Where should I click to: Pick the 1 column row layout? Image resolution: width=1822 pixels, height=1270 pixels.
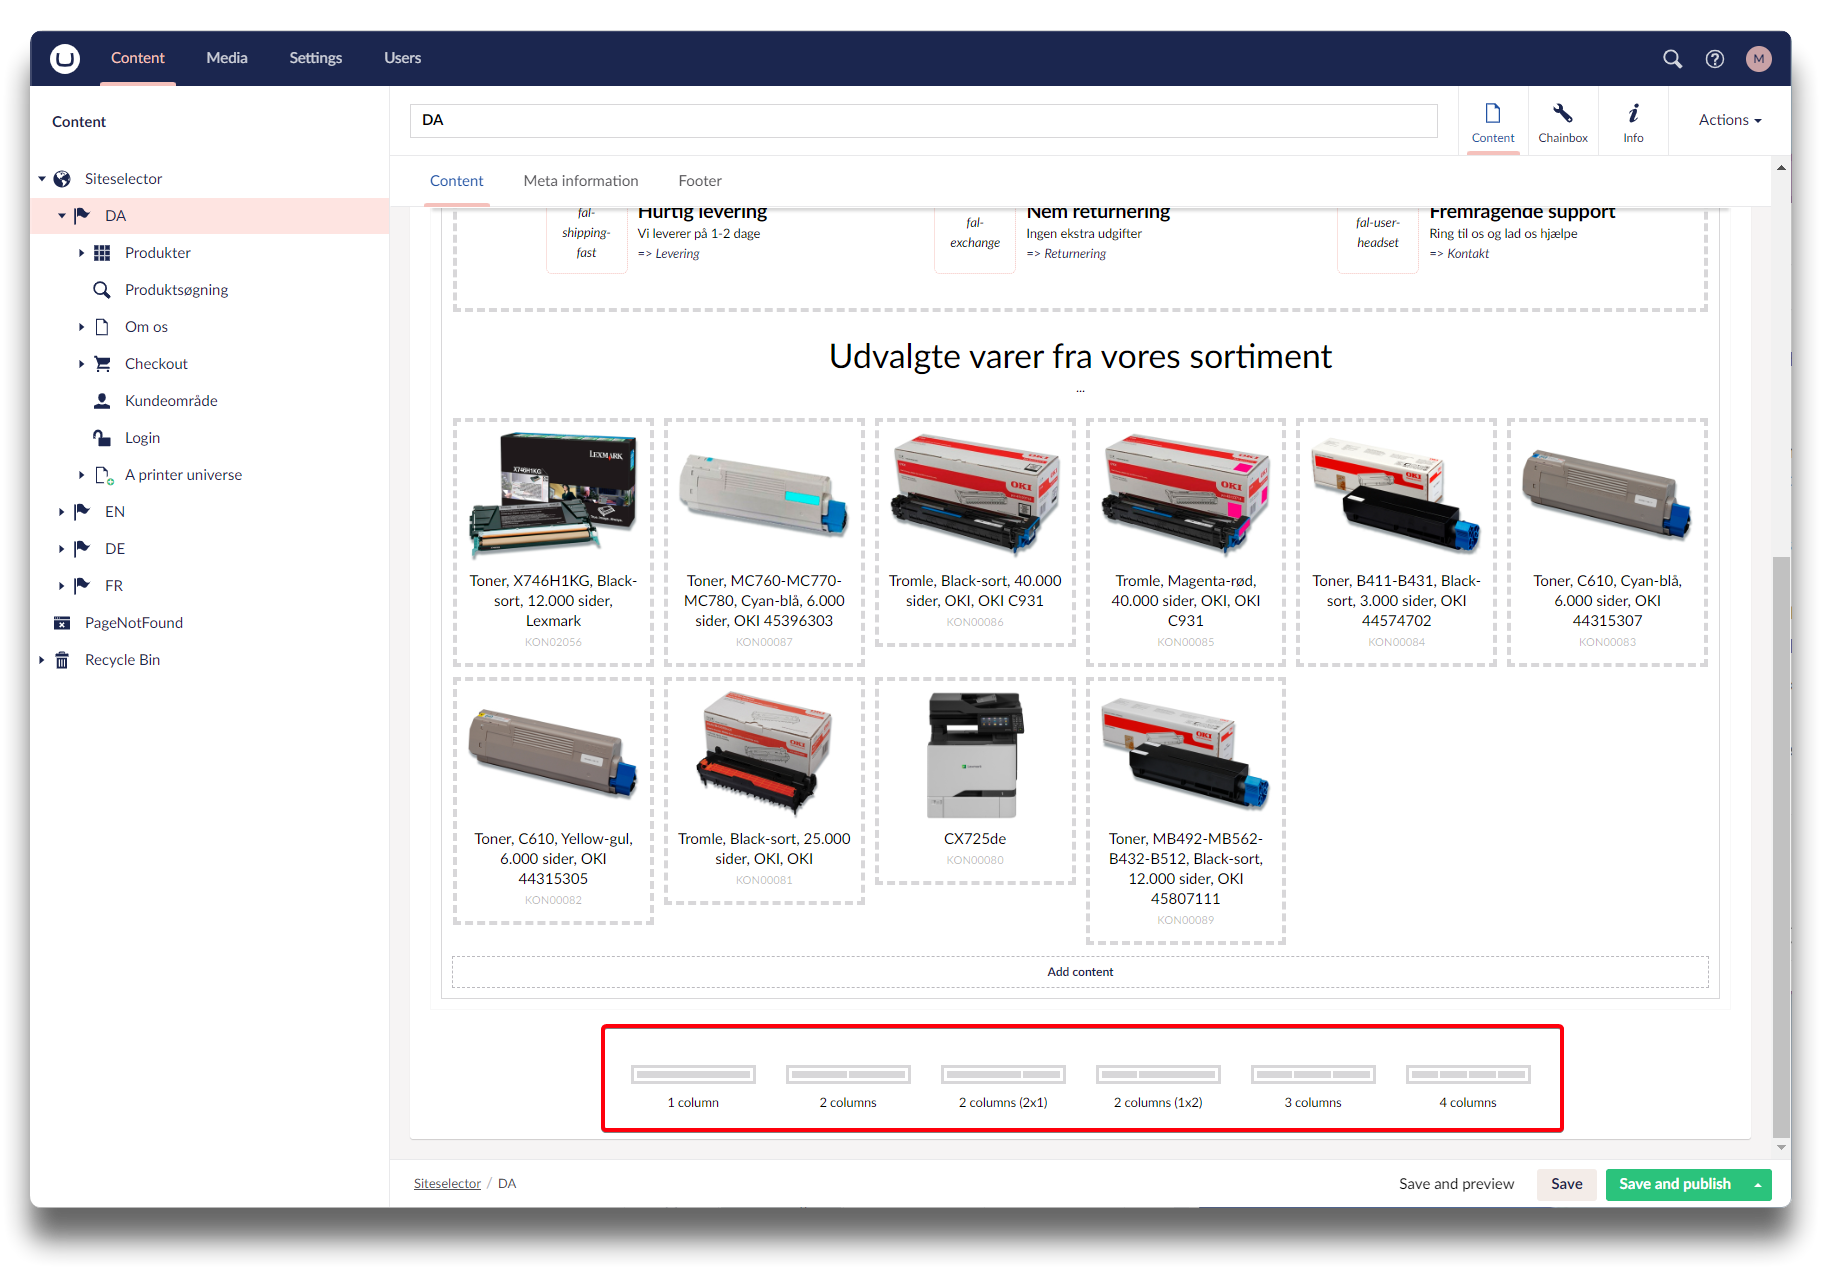point(693,1076)
